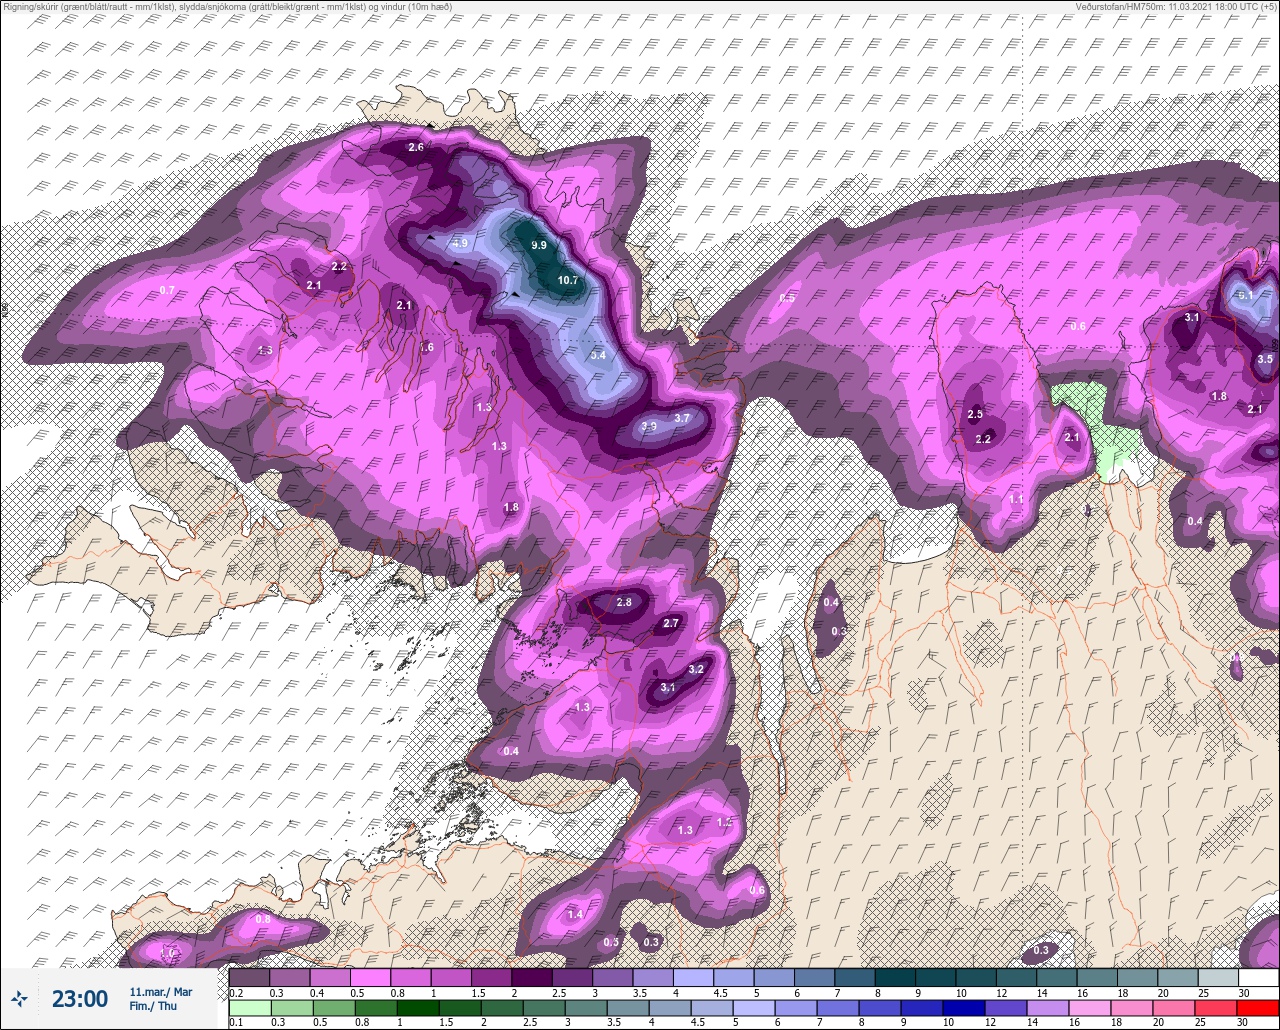Click the 2.6 value label near the northern peninsula
This screenshot has height=1030, width=1280.
pos(416,148)
